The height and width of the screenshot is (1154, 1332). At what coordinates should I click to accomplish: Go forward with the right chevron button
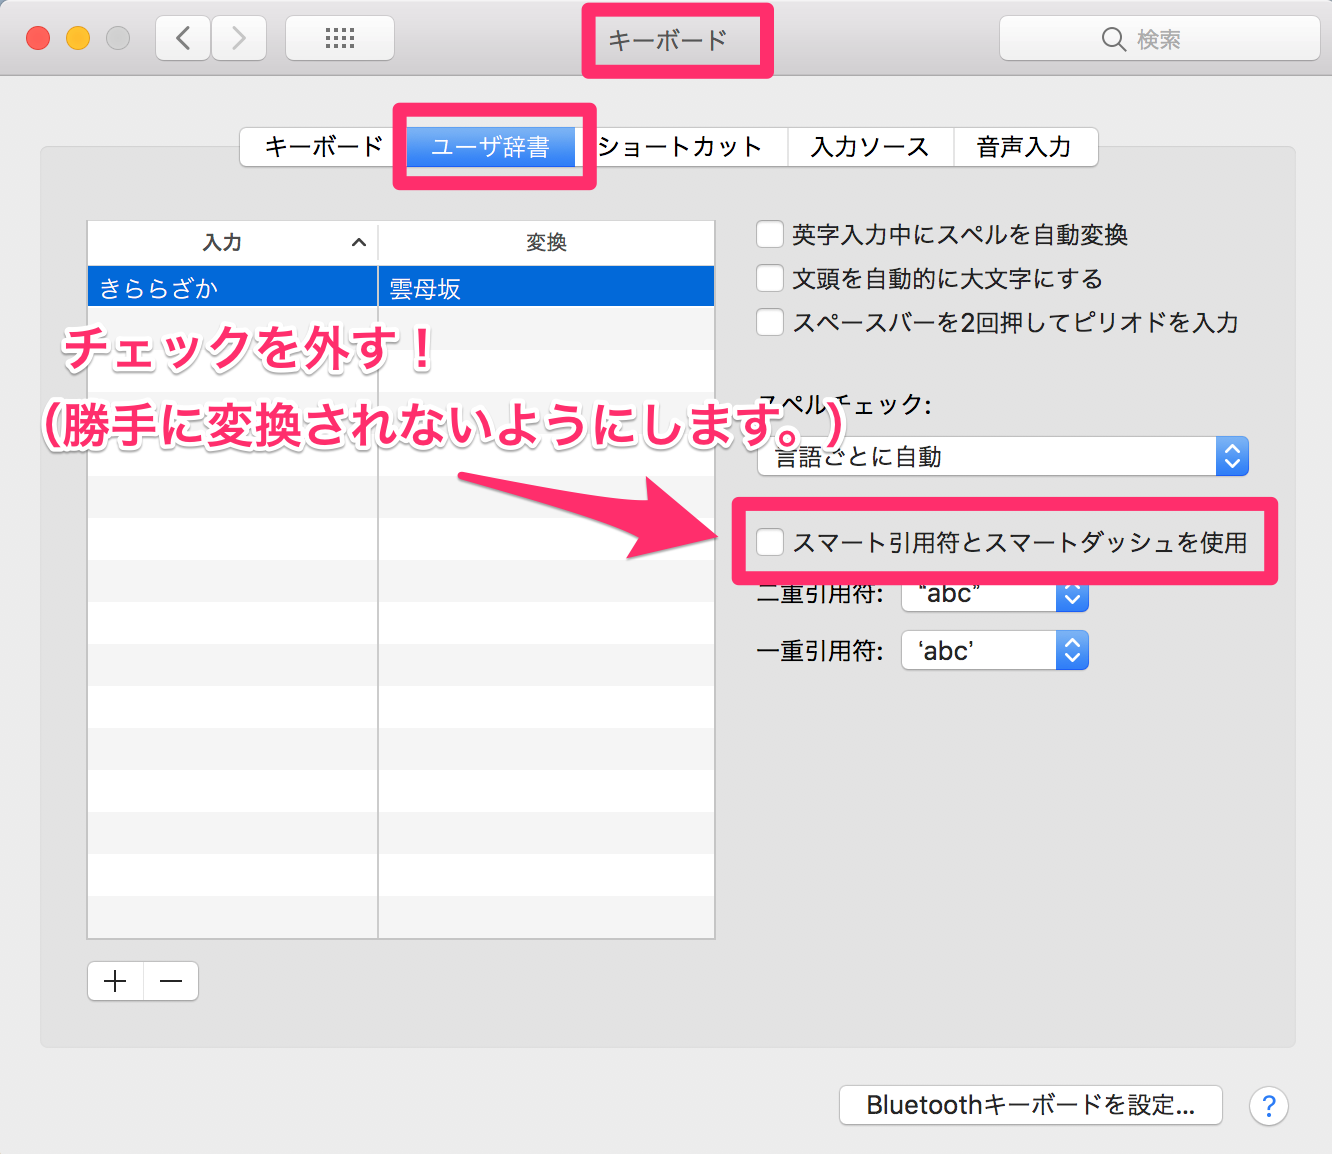(239, 39)
